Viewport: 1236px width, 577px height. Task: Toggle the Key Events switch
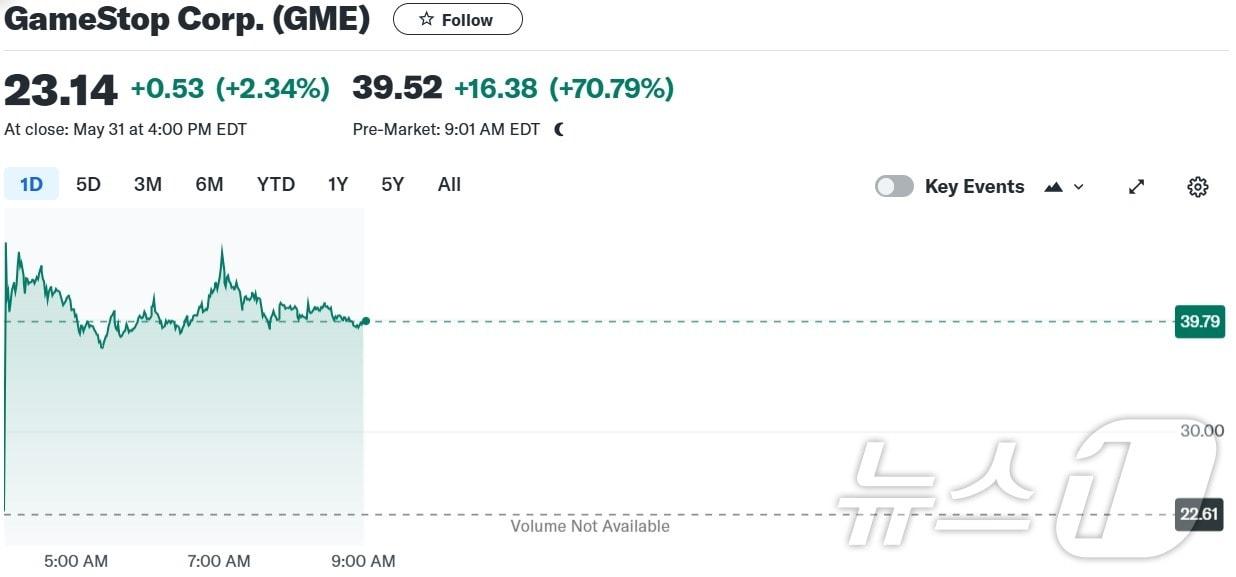pos(894,187)
